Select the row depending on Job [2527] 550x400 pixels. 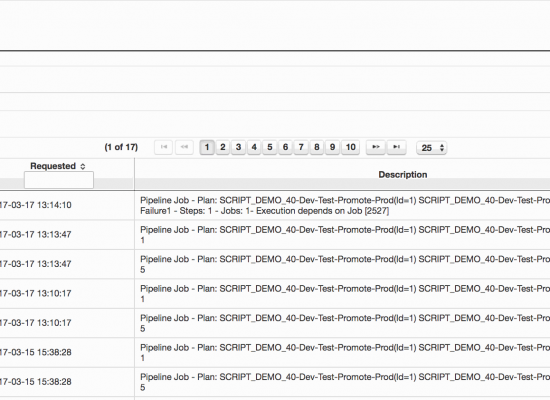(x=275, y=206)
